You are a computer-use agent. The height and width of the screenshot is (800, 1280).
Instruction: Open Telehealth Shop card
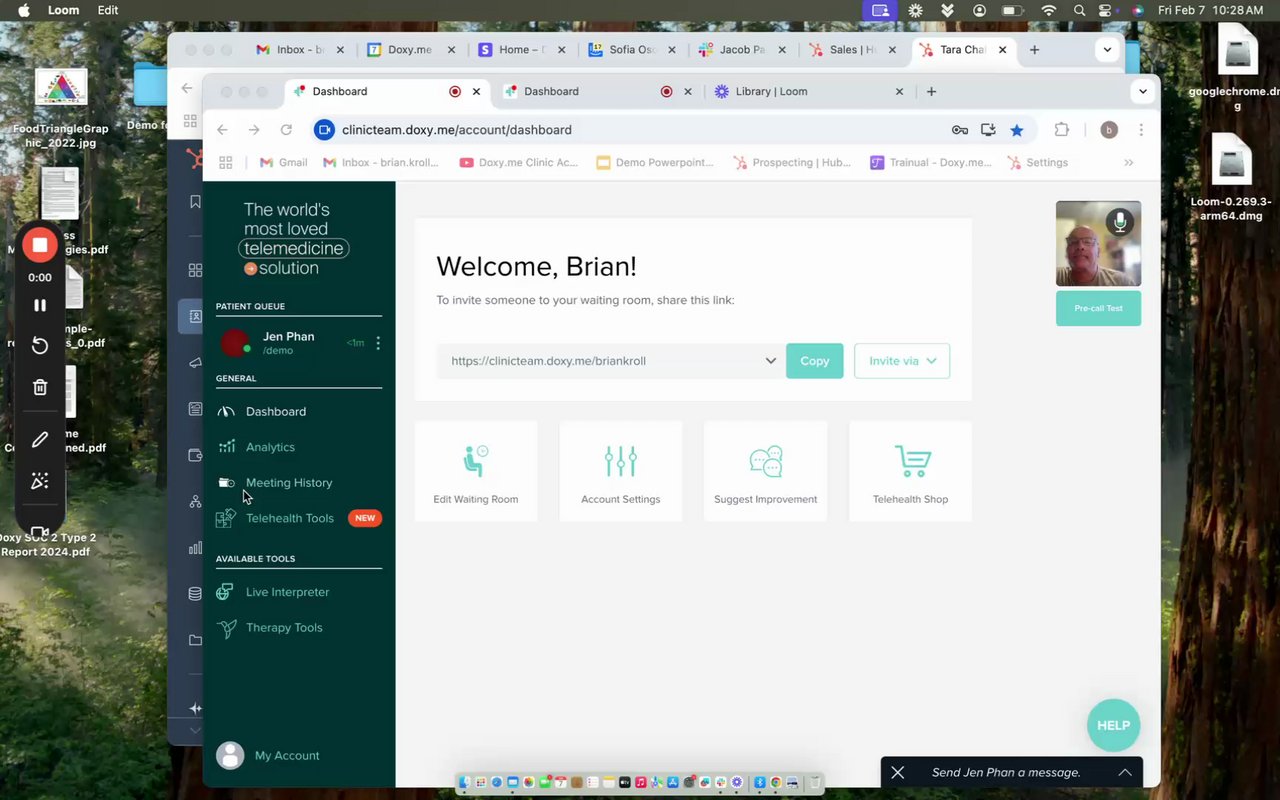pos(910,471)
